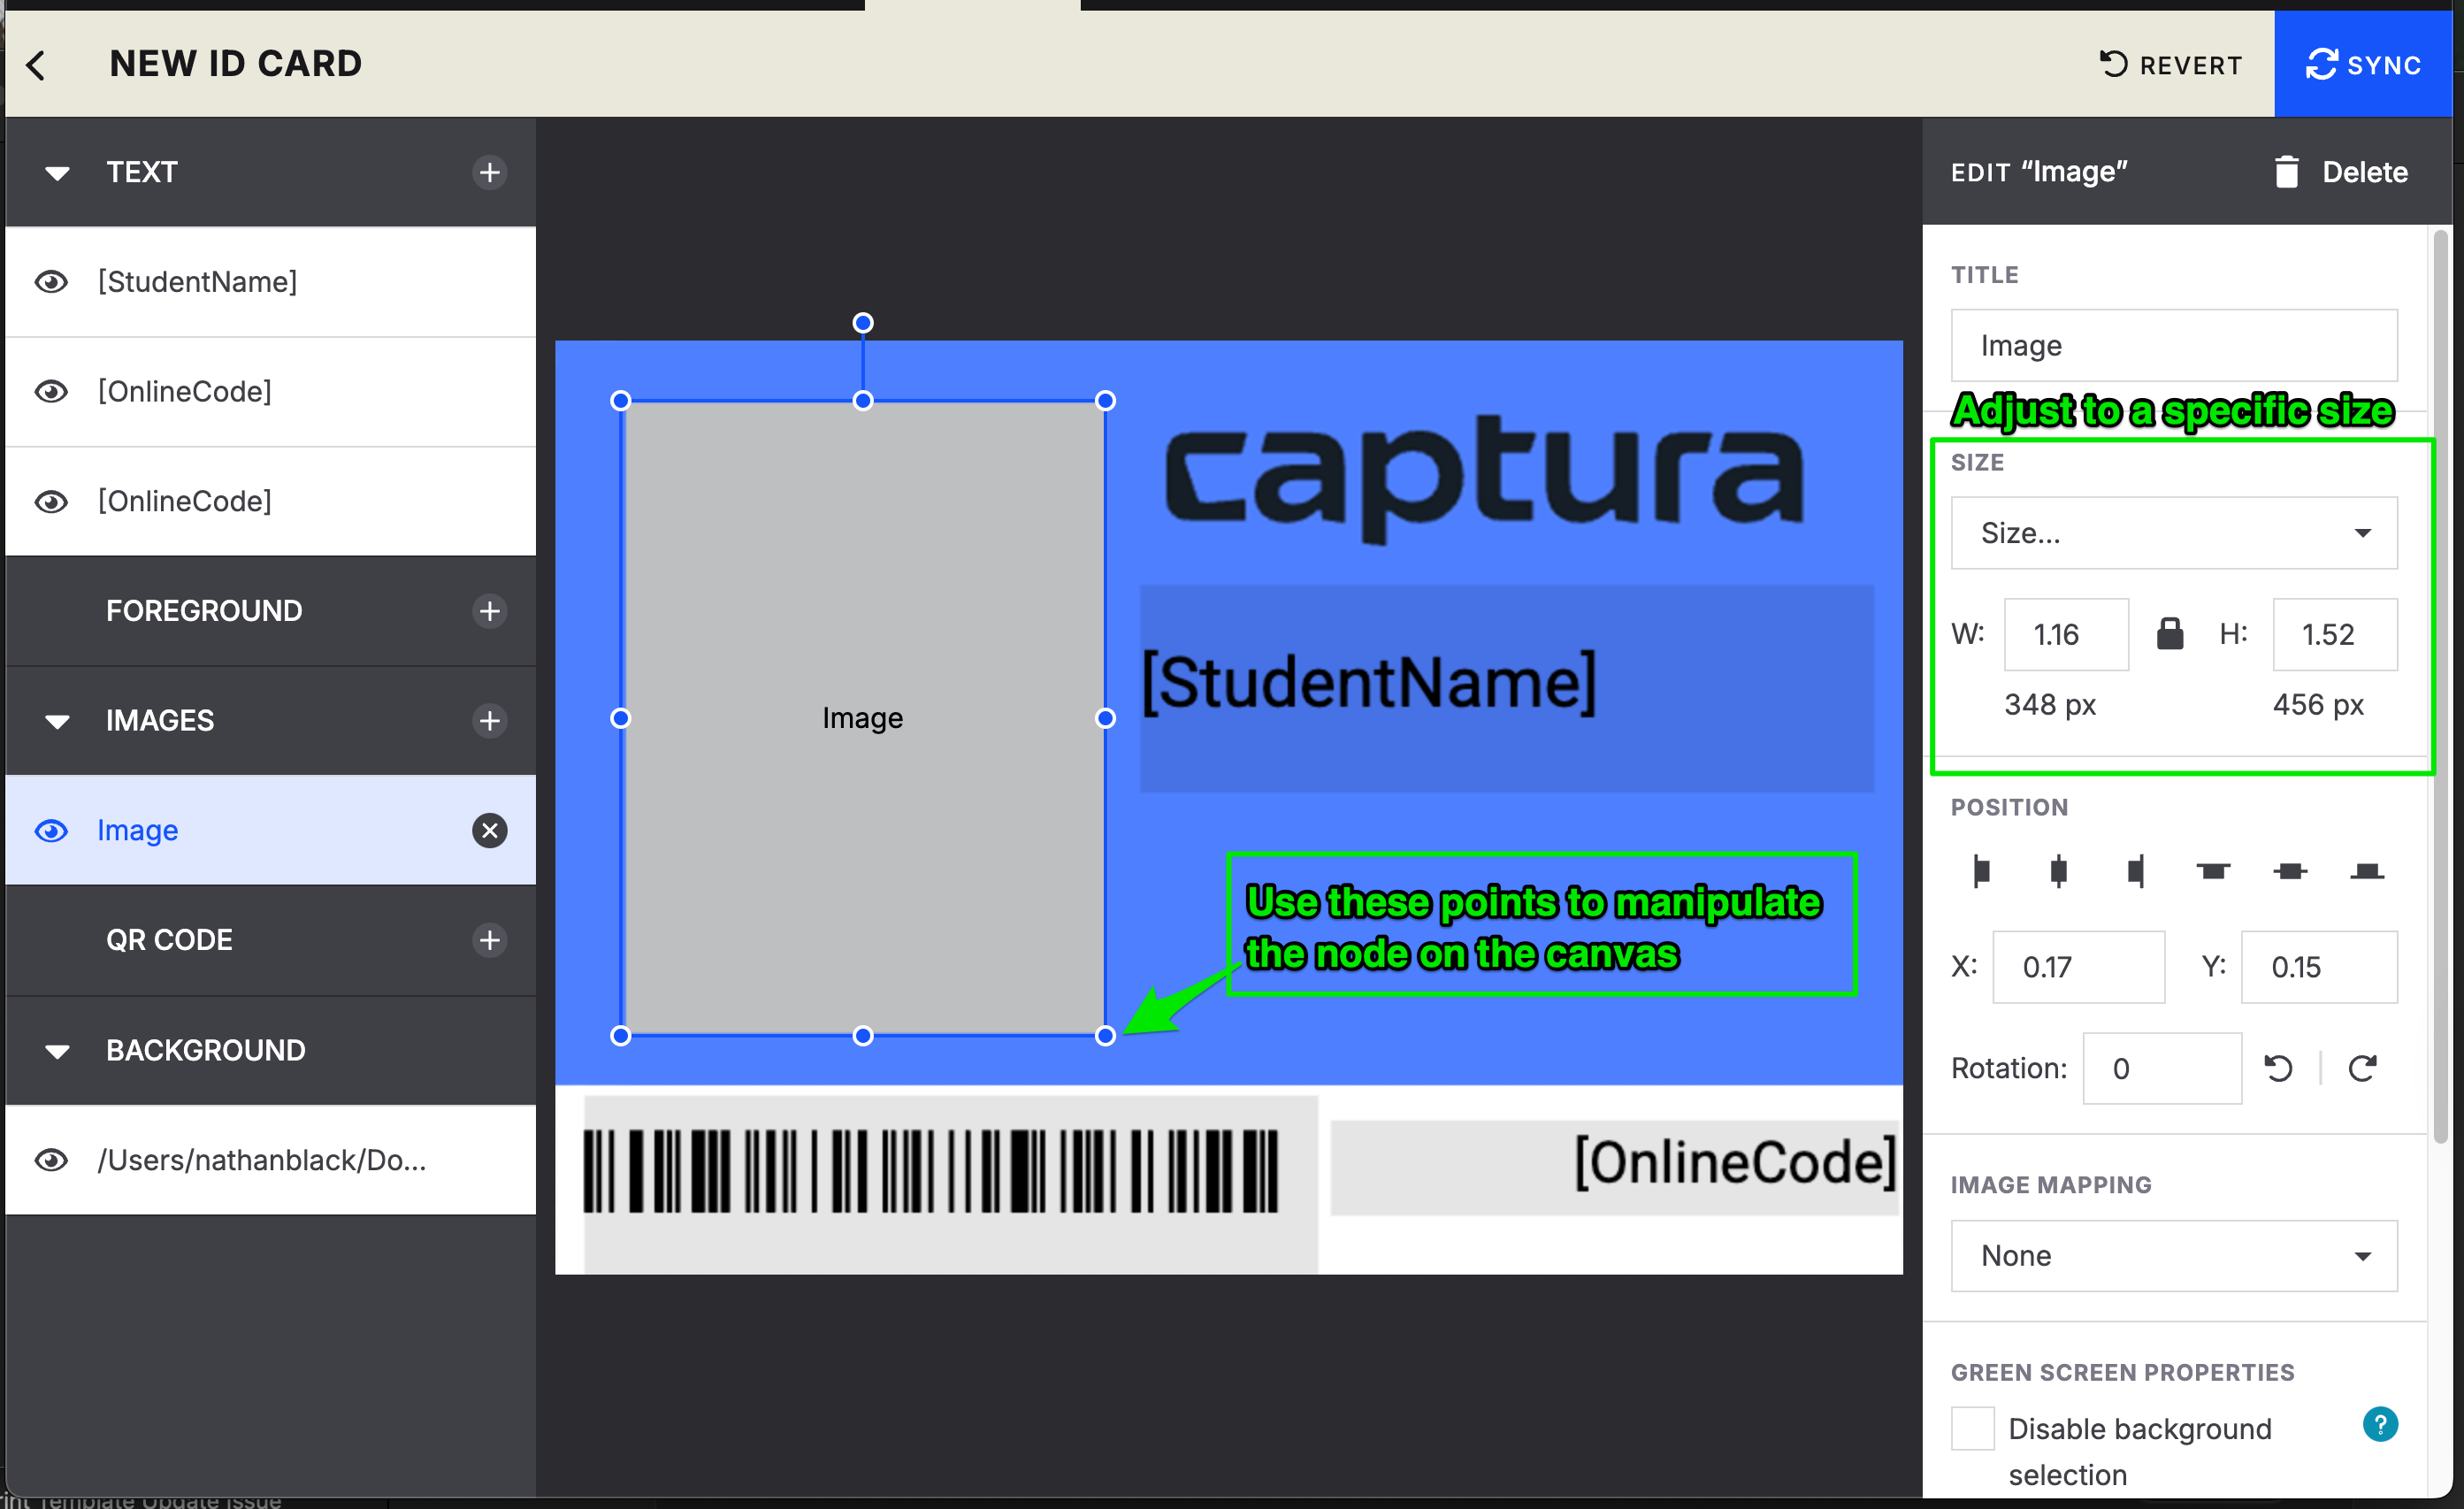Align node to right edge

coord(2136,871)
